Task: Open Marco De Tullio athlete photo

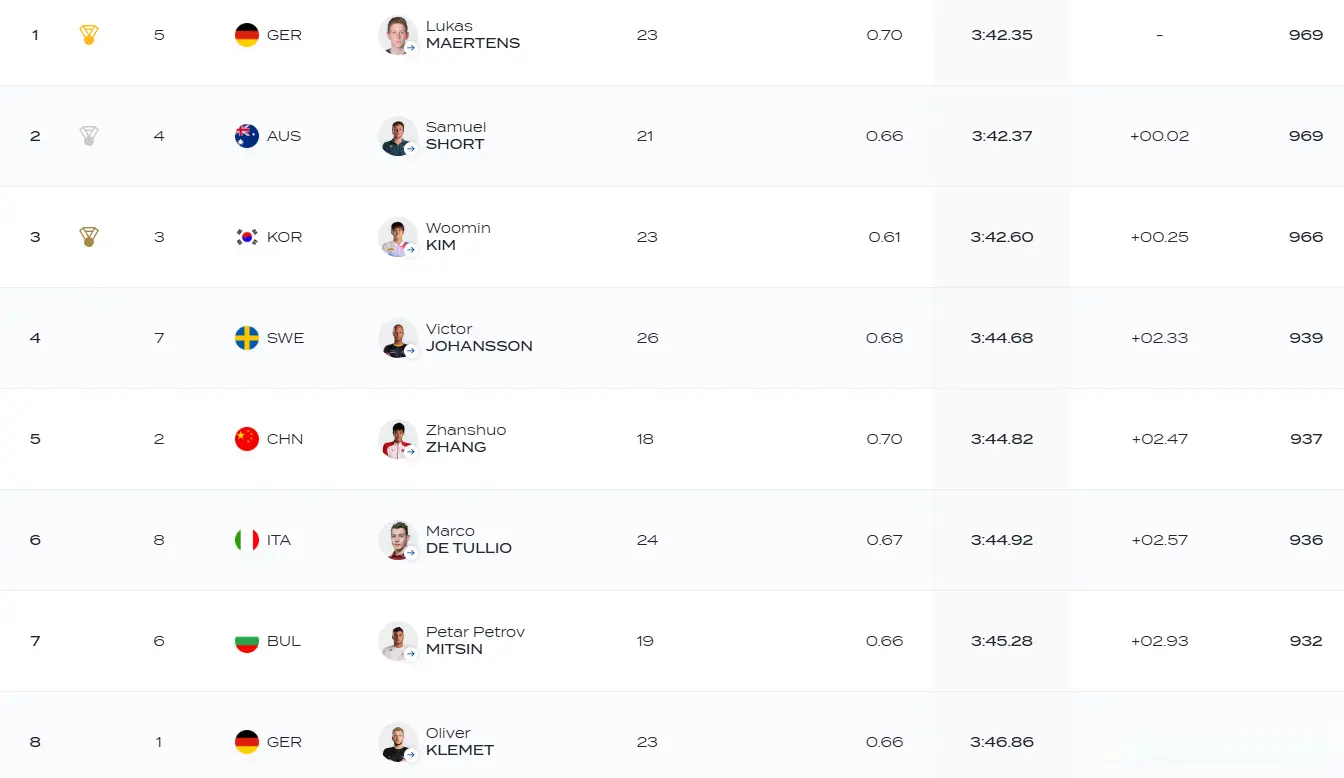Action: 397,540
